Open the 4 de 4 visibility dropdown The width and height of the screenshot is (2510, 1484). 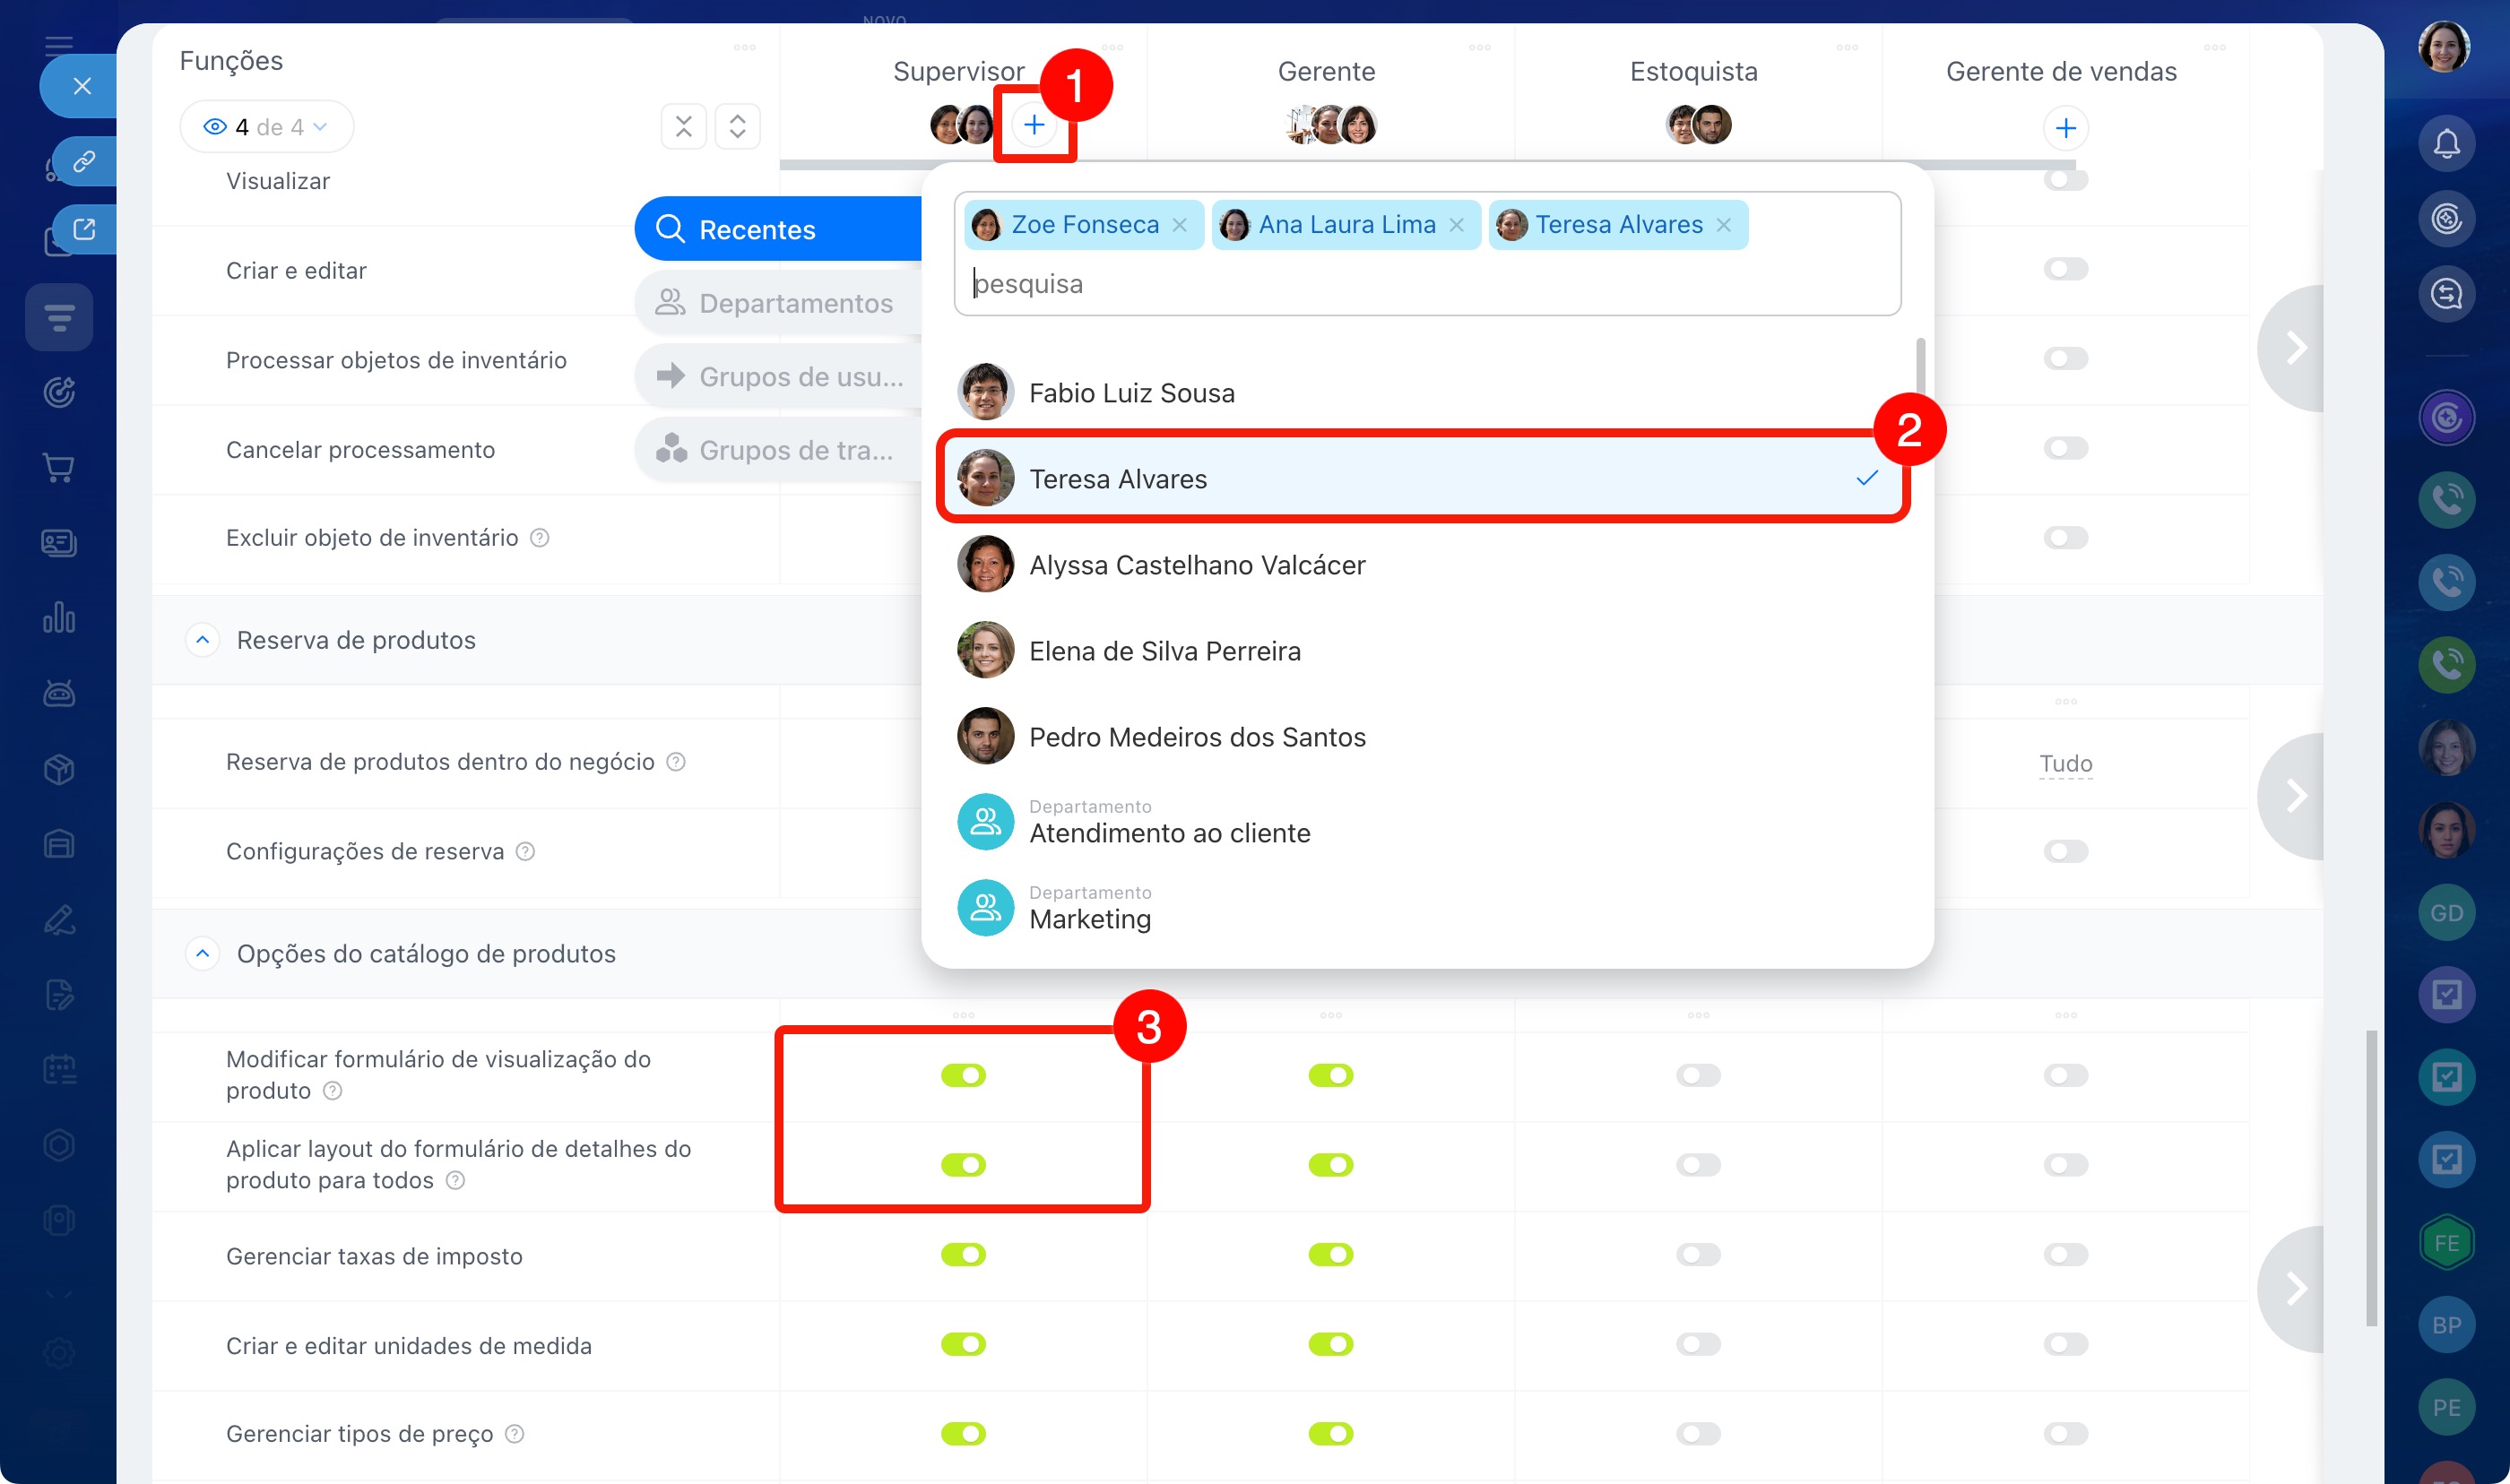(266, 127)
